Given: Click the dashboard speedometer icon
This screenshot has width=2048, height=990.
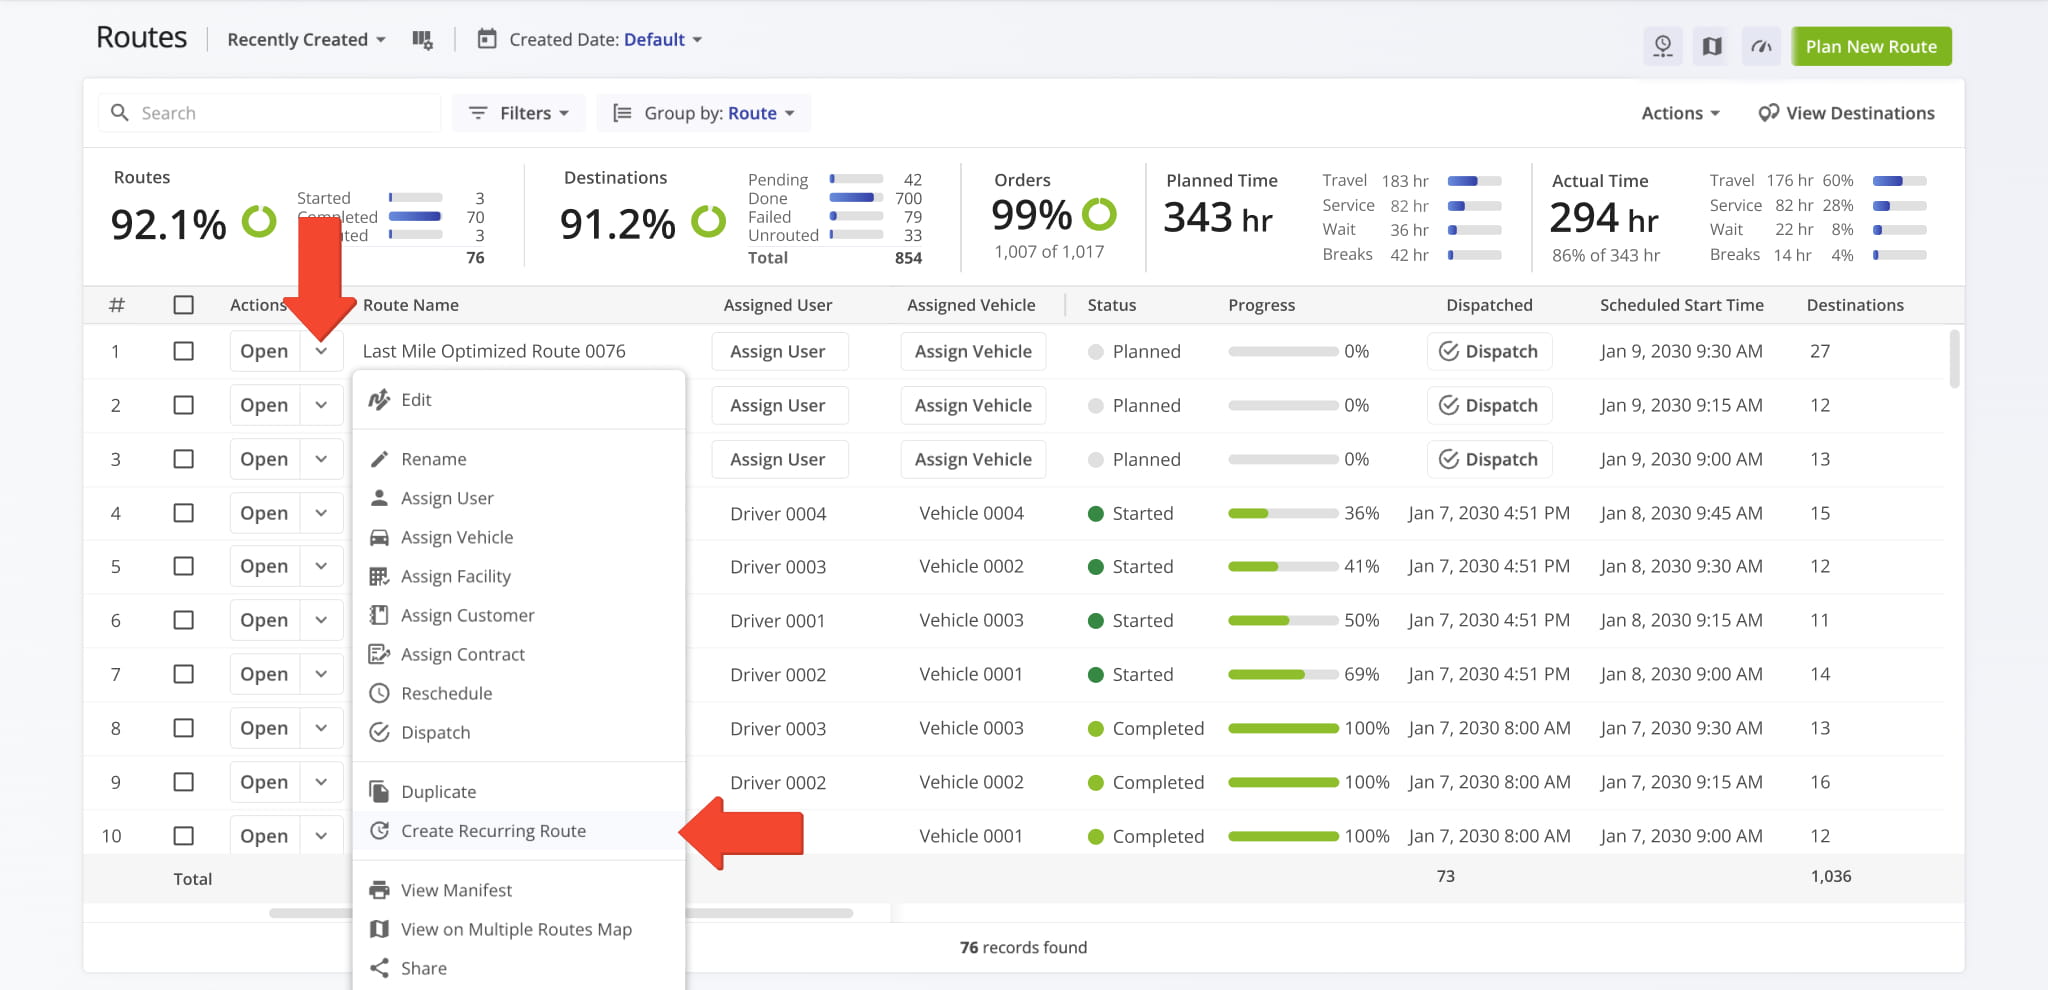Looking at the screenshot, I should coord(1761,46).
